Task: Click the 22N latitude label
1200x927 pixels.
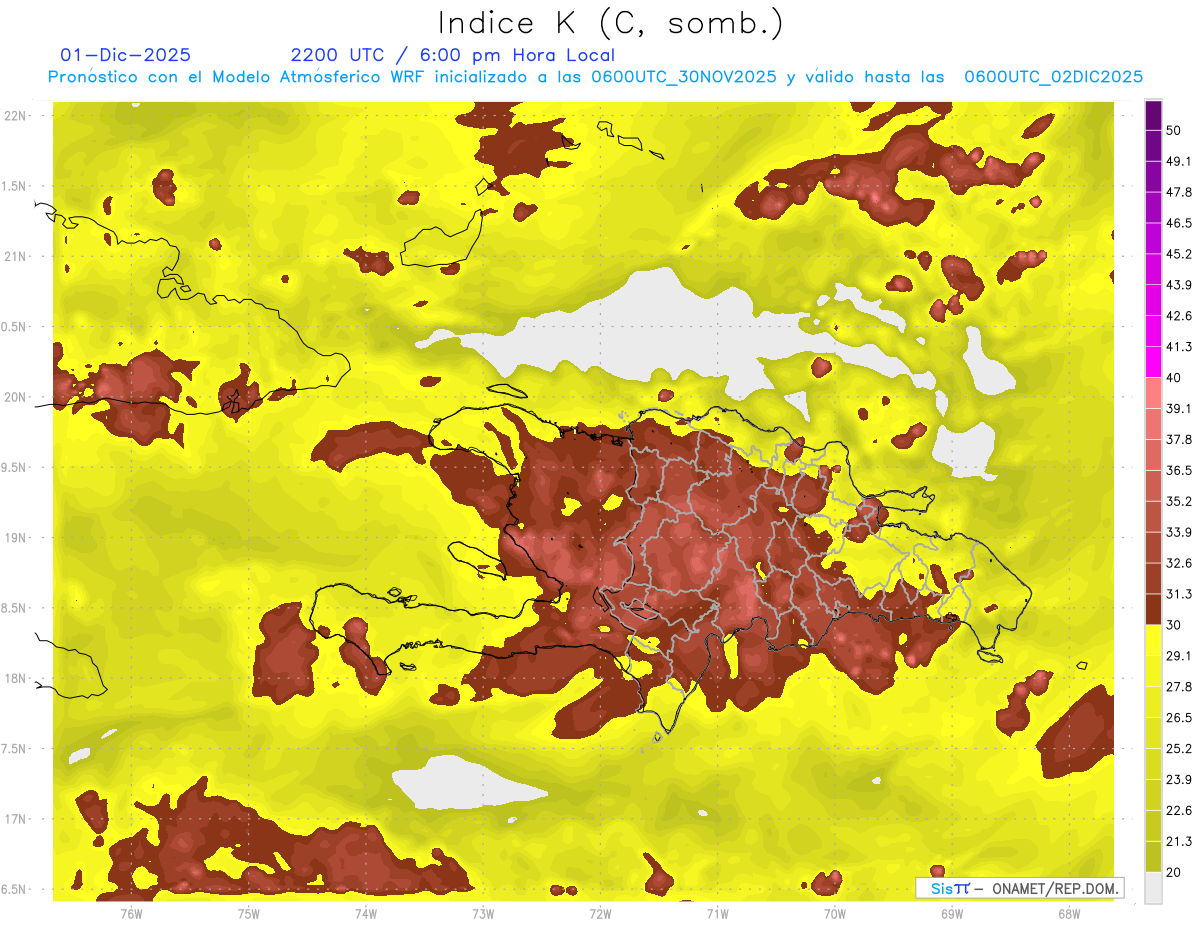Action: 15,116
